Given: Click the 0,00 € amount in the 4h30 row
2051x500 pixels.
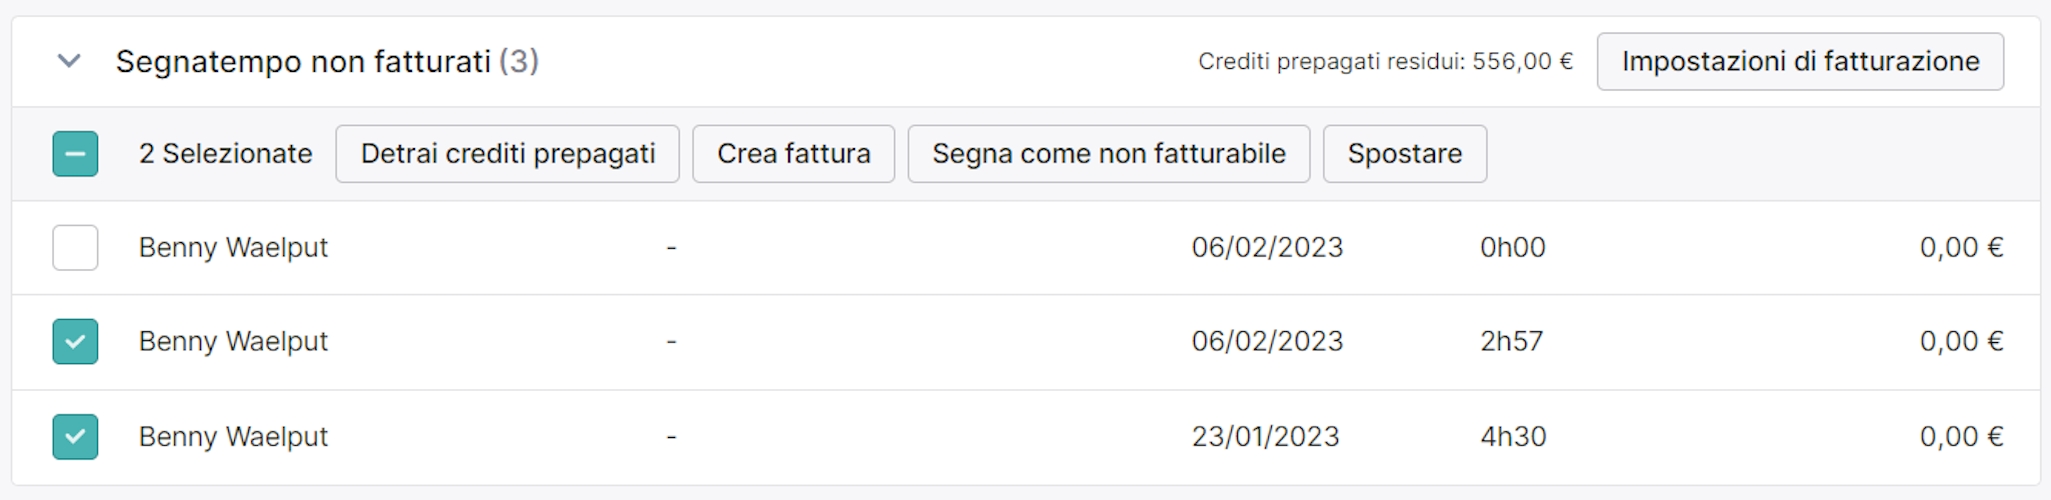Looking at the screenshot, I should click(1960, 437).
